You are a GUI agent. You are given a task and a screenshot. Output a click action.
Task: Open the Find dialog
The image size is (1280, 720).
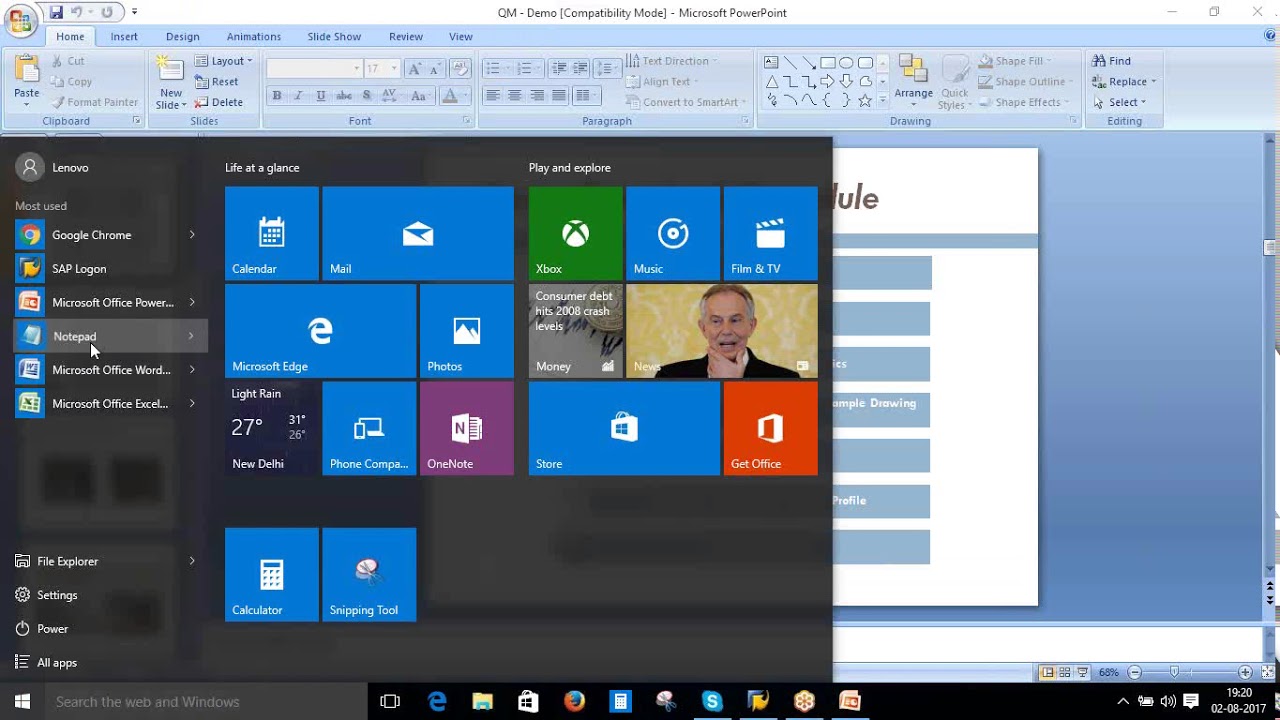1112,61
